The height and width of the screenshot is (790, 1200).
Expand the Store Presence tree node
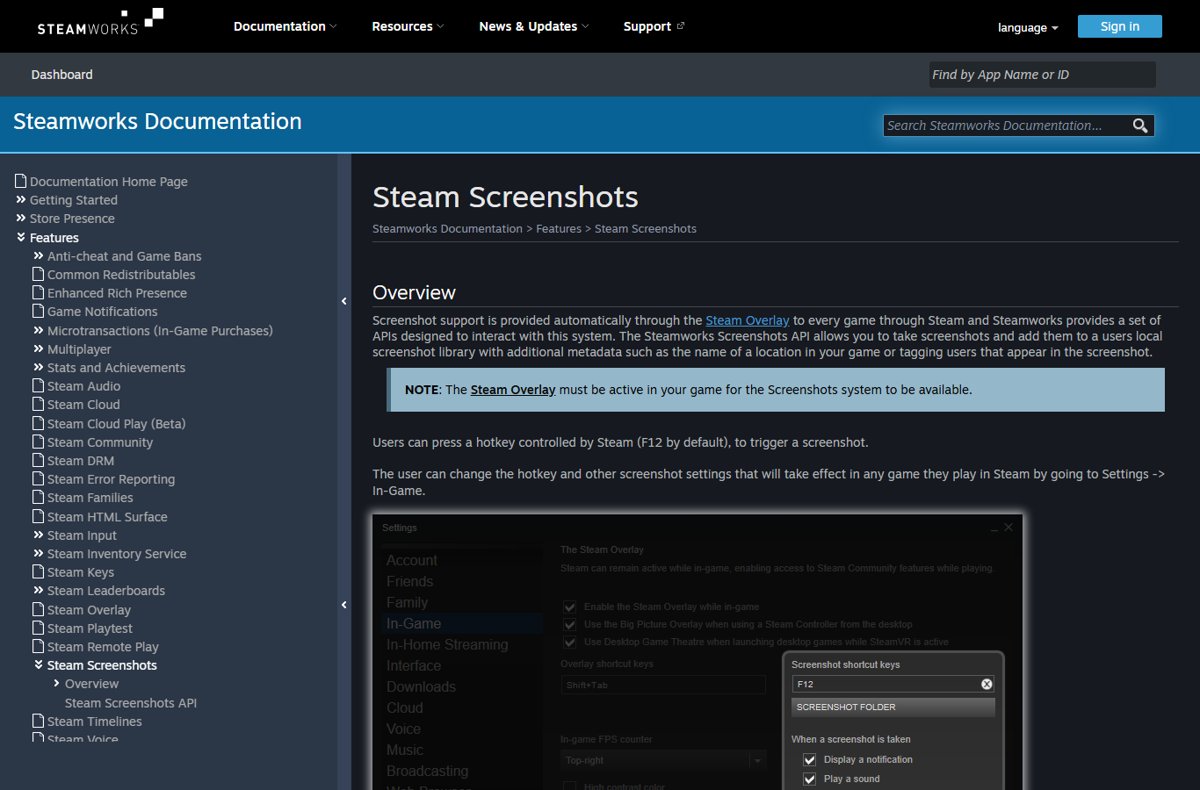point(21,218)
